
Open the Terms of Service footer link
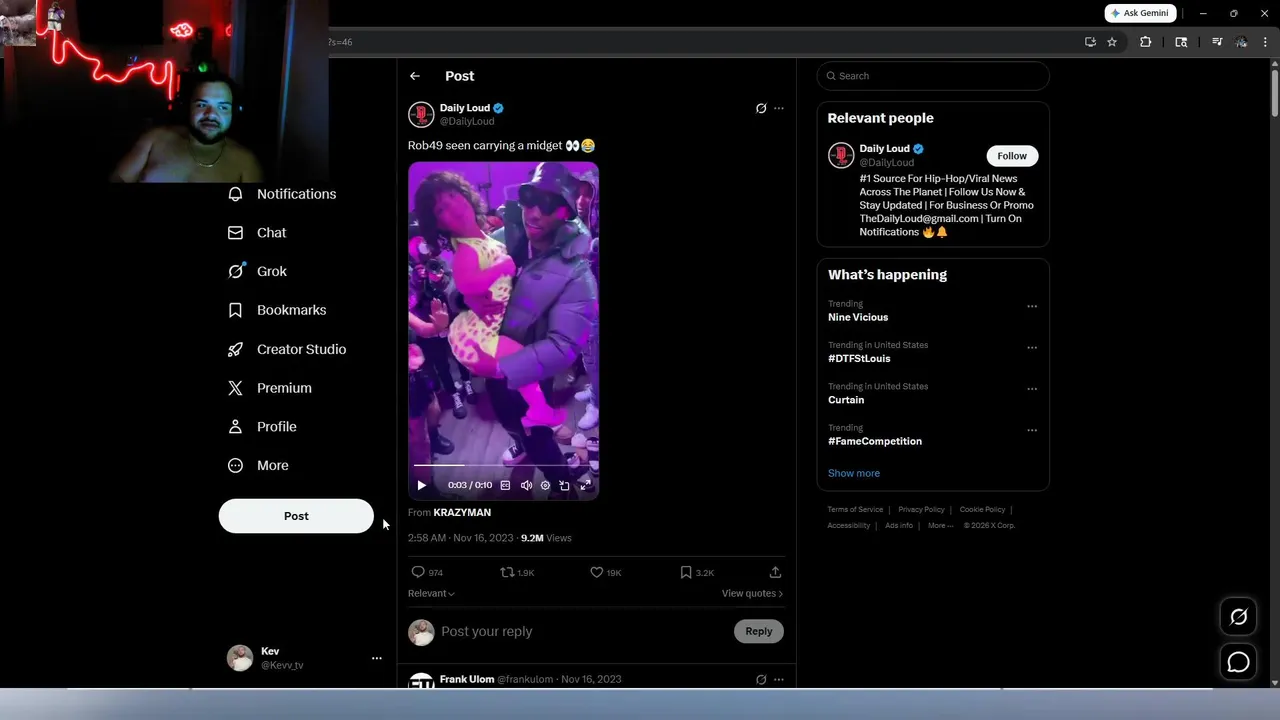pos(855,510)
